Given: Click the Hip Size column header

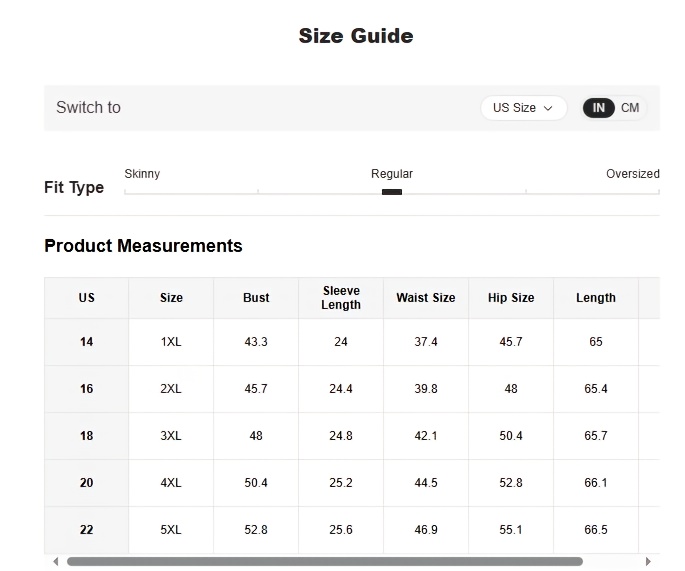Looking at the screenshot, I should (x=511, y=298).
